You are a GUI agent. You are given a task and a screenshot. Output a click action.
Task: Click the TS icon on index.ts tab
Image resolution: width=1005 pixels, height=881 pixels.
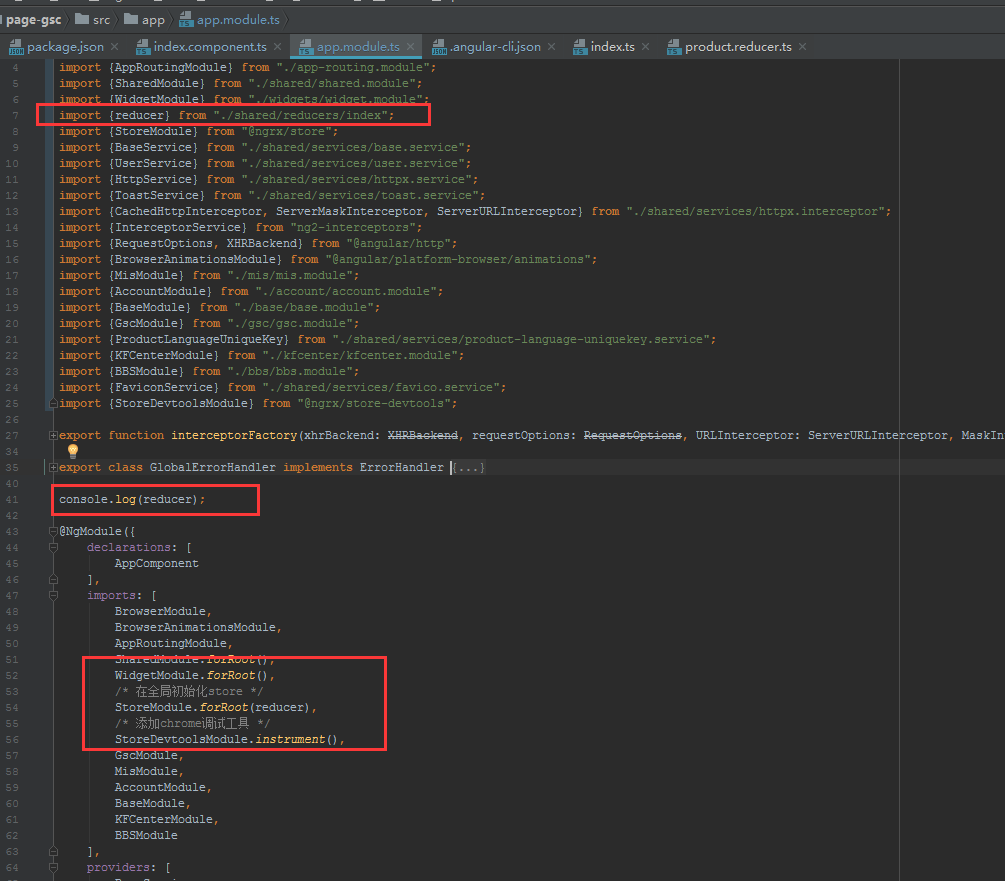[579, 47]
